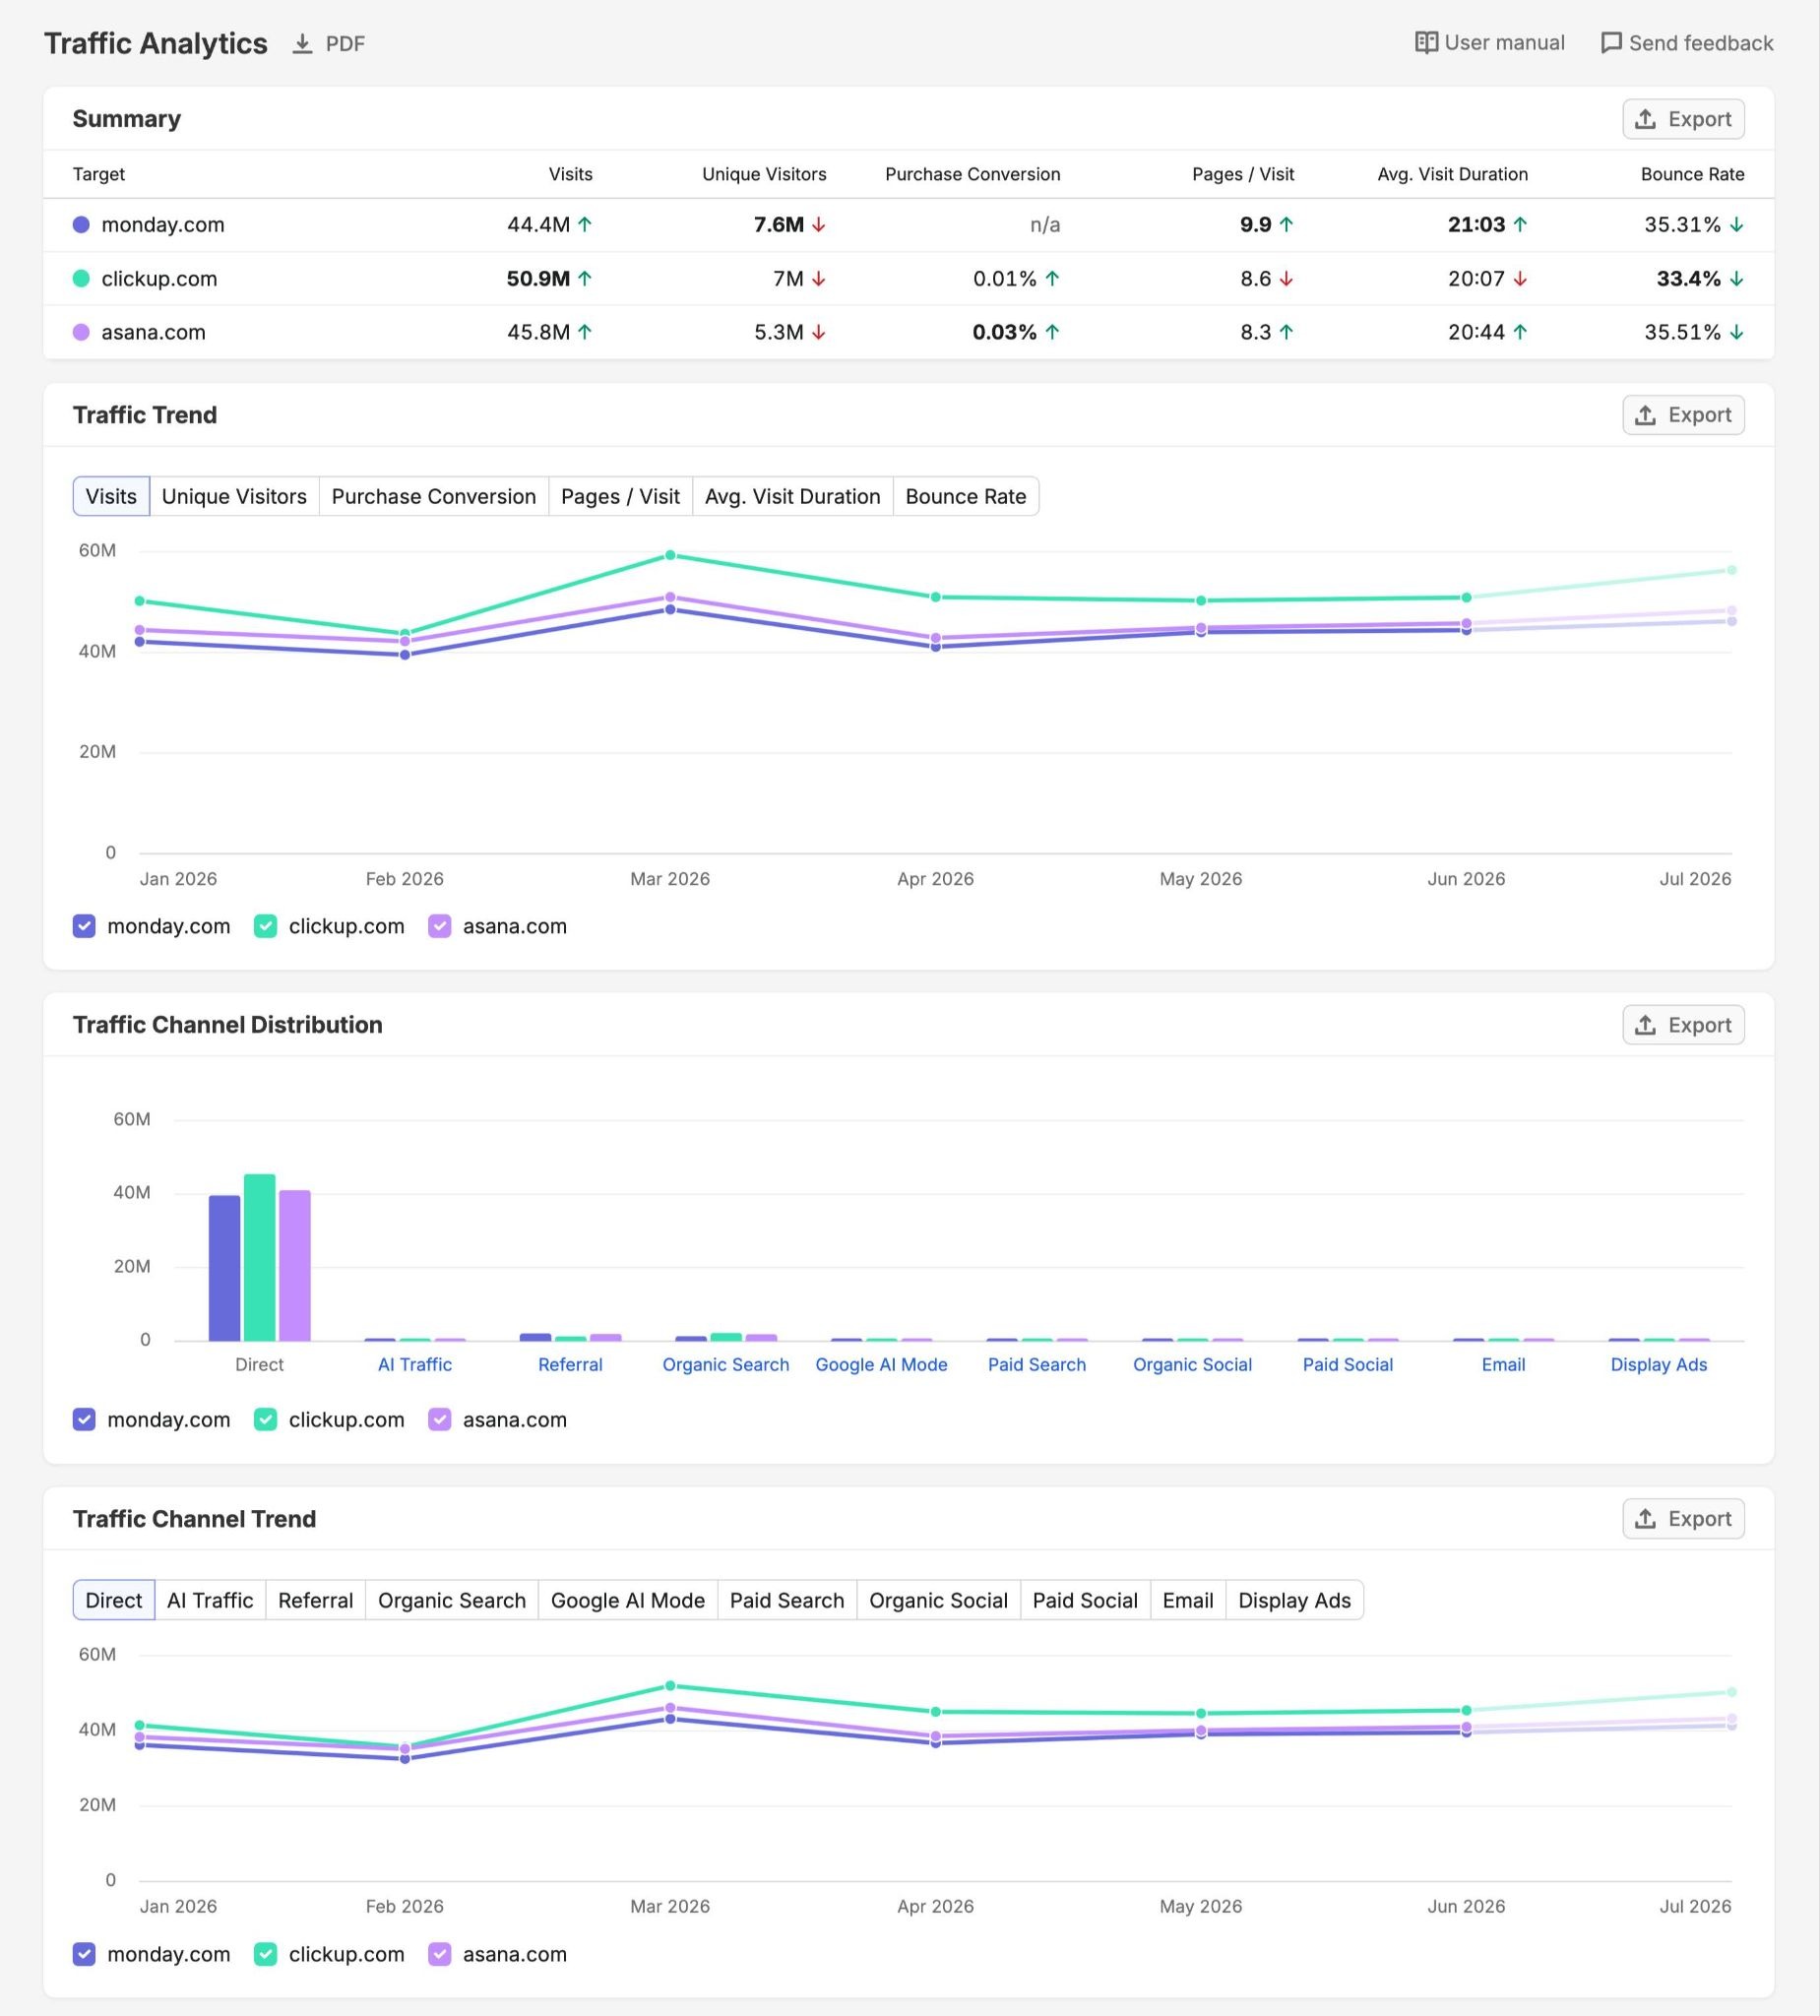The width and height of the screenshot is (1820, 2016).
Task: Click asana.com unique visitors value 5.3M
Action: tap(779, 332)
